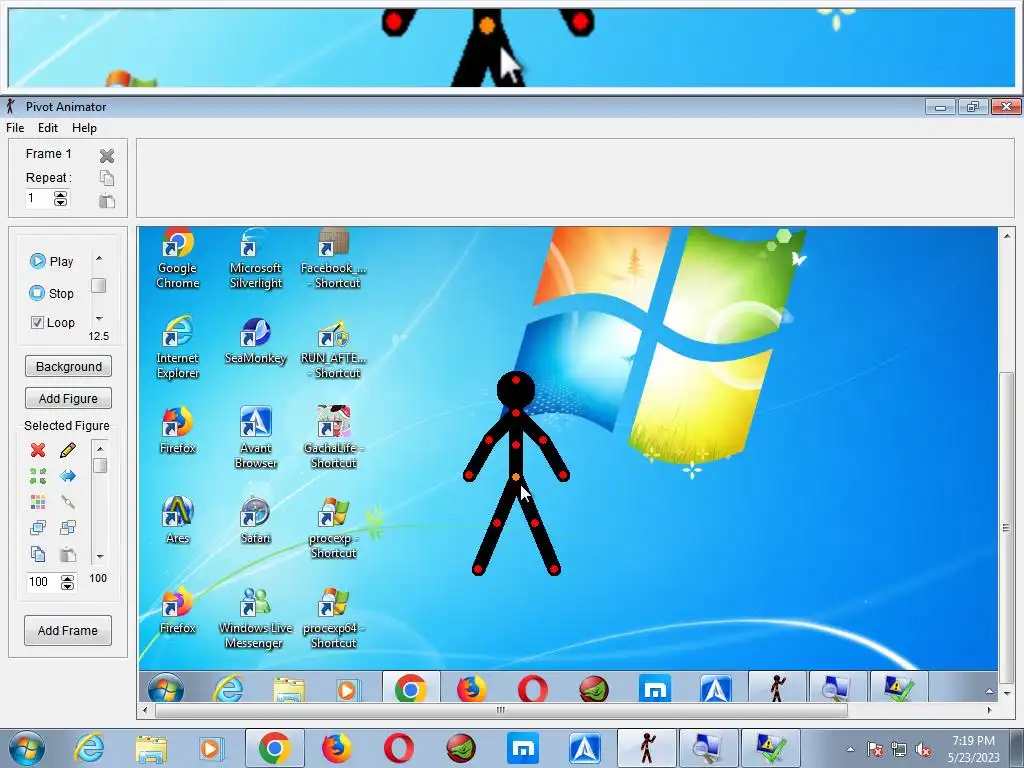Viewport: 1024px width, 768px height.
Task: Launch Windows Media Player from taskbar
Action: pos(211,748)
